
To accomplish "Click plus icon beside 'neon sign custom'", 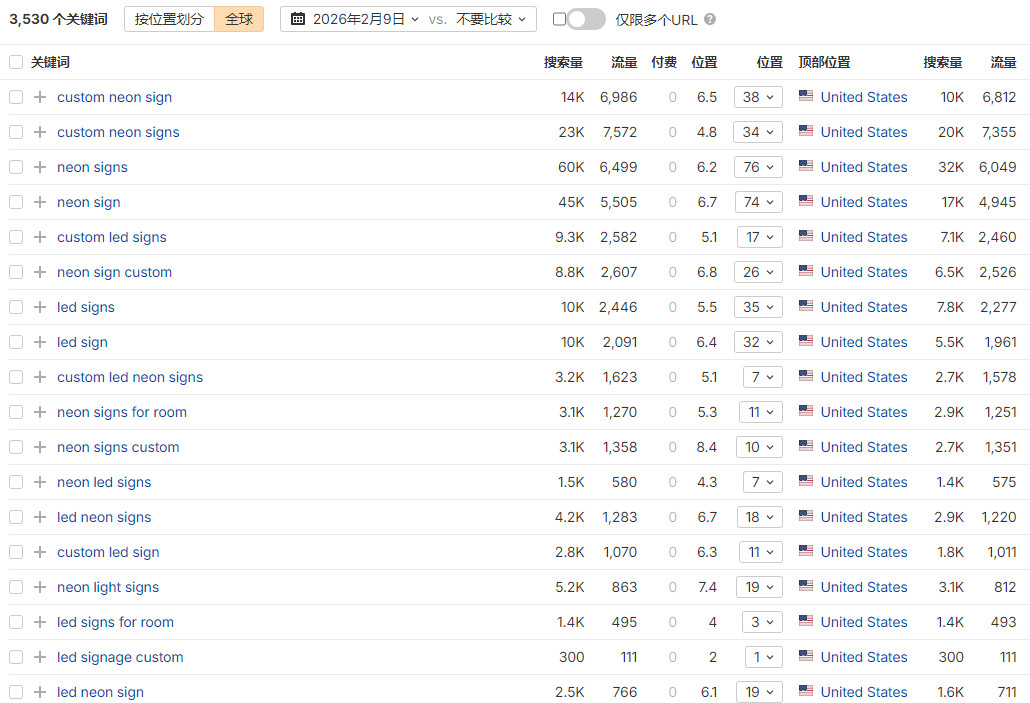I will (40, 272).
